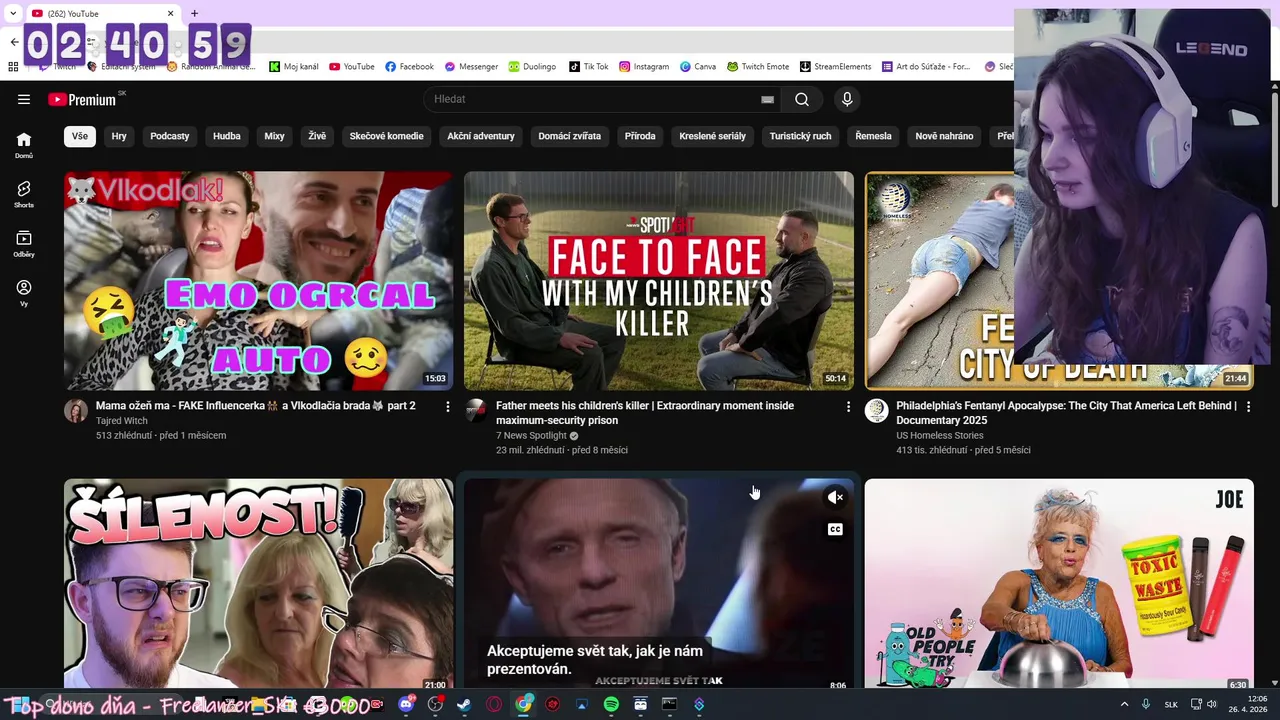1280x720 pixels.
Task: Open the Facebook bookmark
Action: click(409, 67)
